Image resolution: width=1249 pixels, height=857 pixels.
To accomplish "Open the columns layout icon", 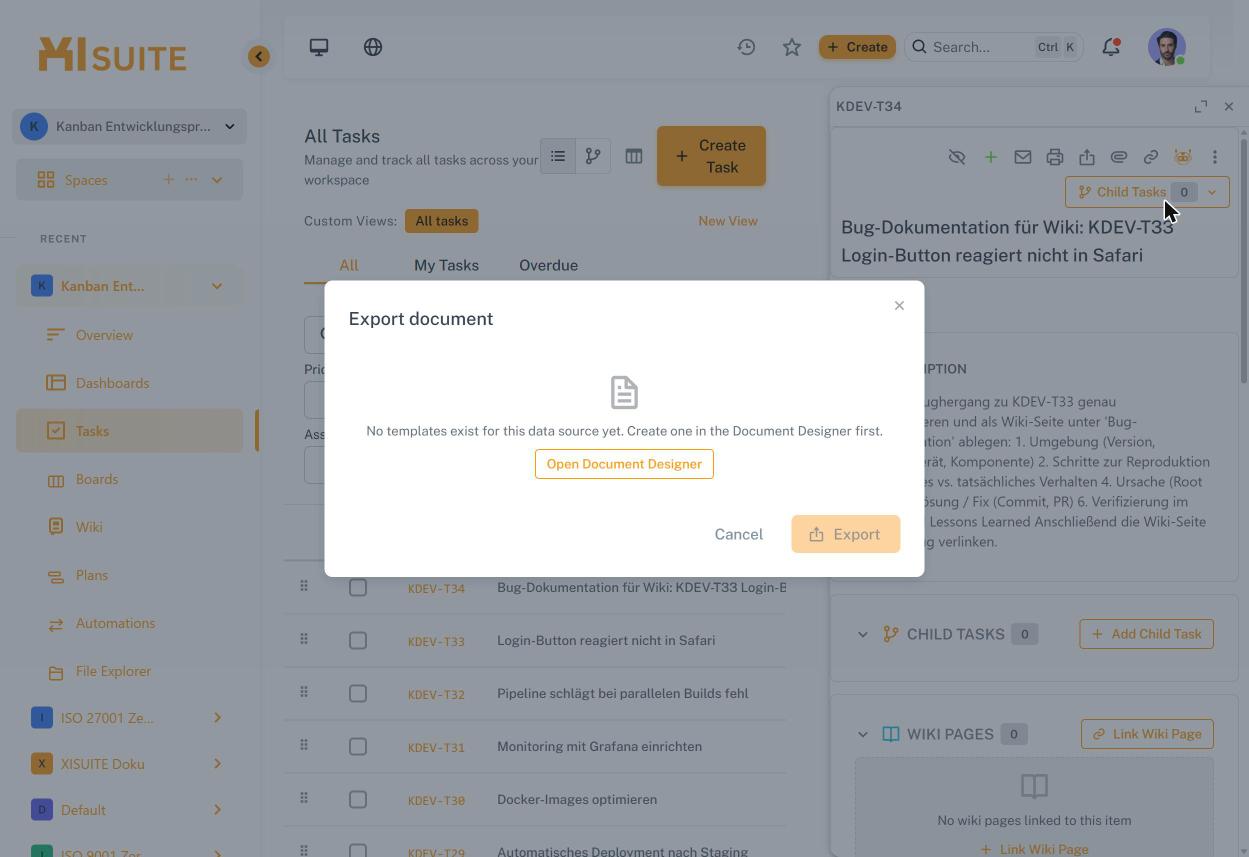I will click(x=634, y=156).
